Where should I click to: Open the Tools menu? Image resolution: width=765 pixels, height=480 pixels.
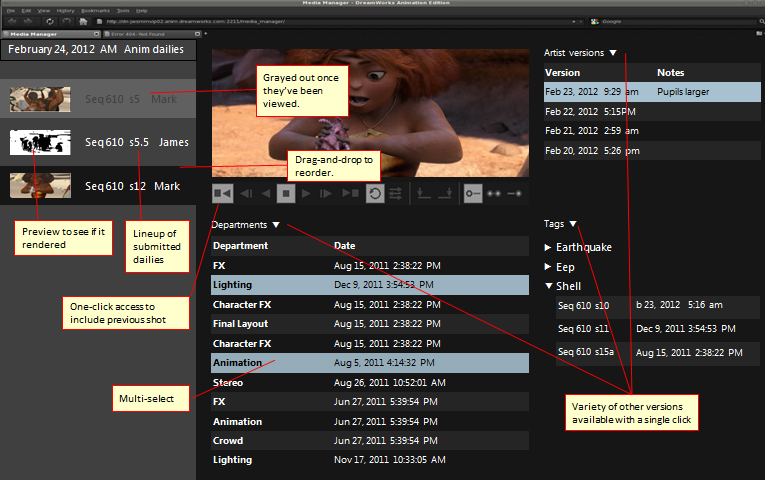(123, 11)
